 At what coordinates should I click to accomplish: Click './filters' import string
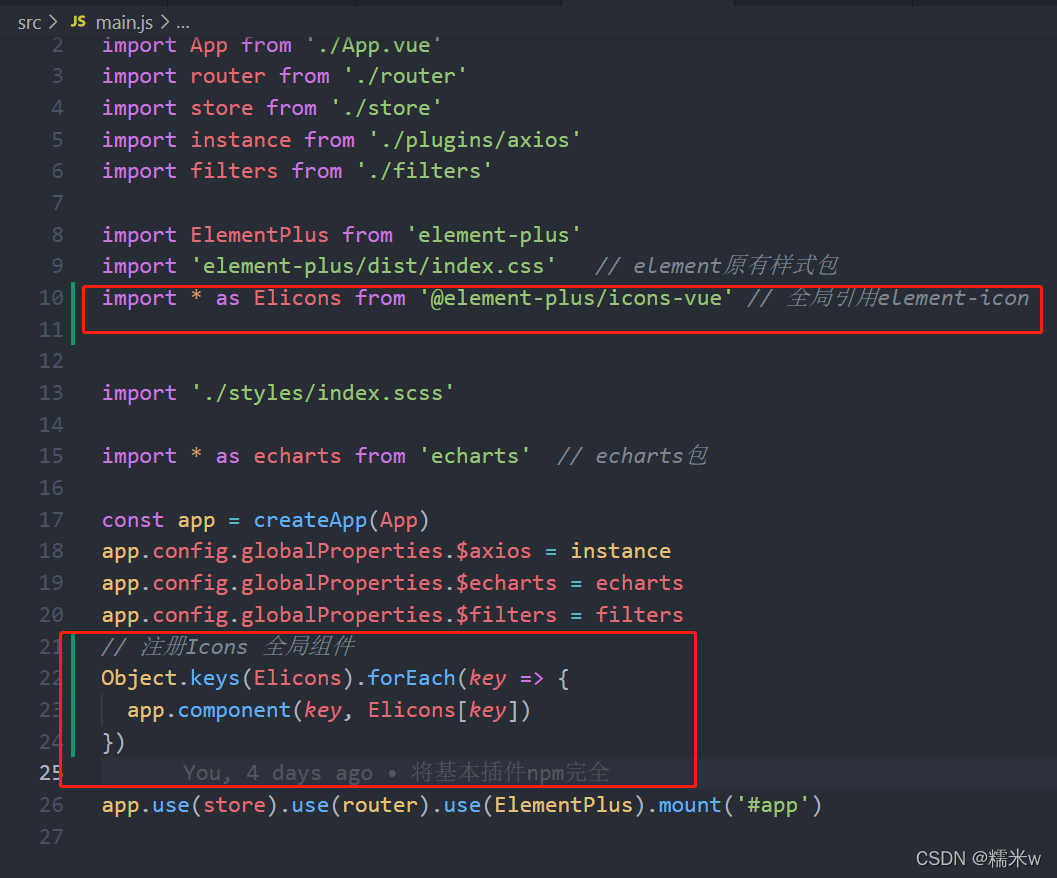(x=424, y=171)
